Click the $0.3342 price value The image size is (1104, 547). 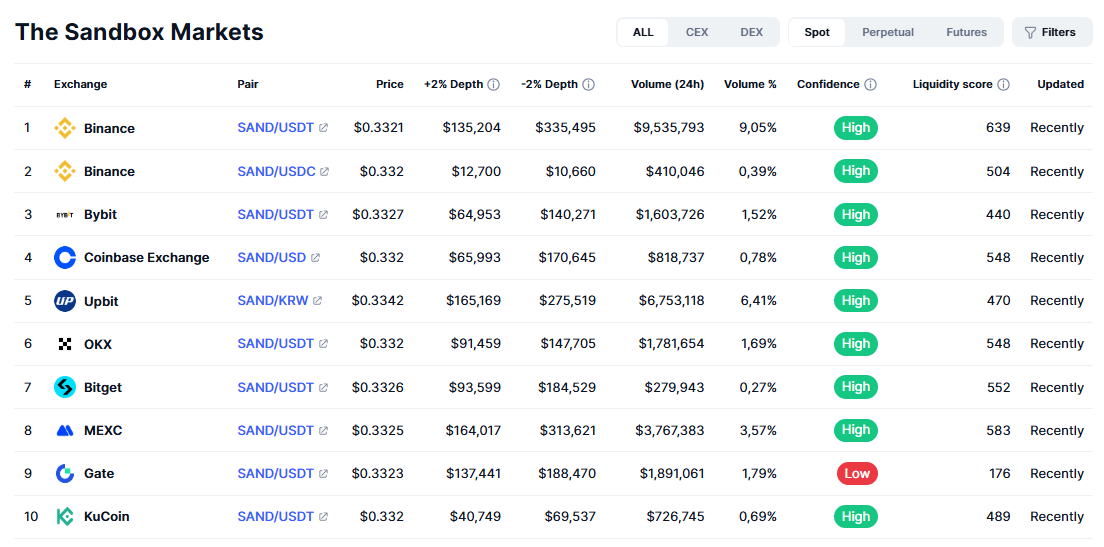(378, 301)
